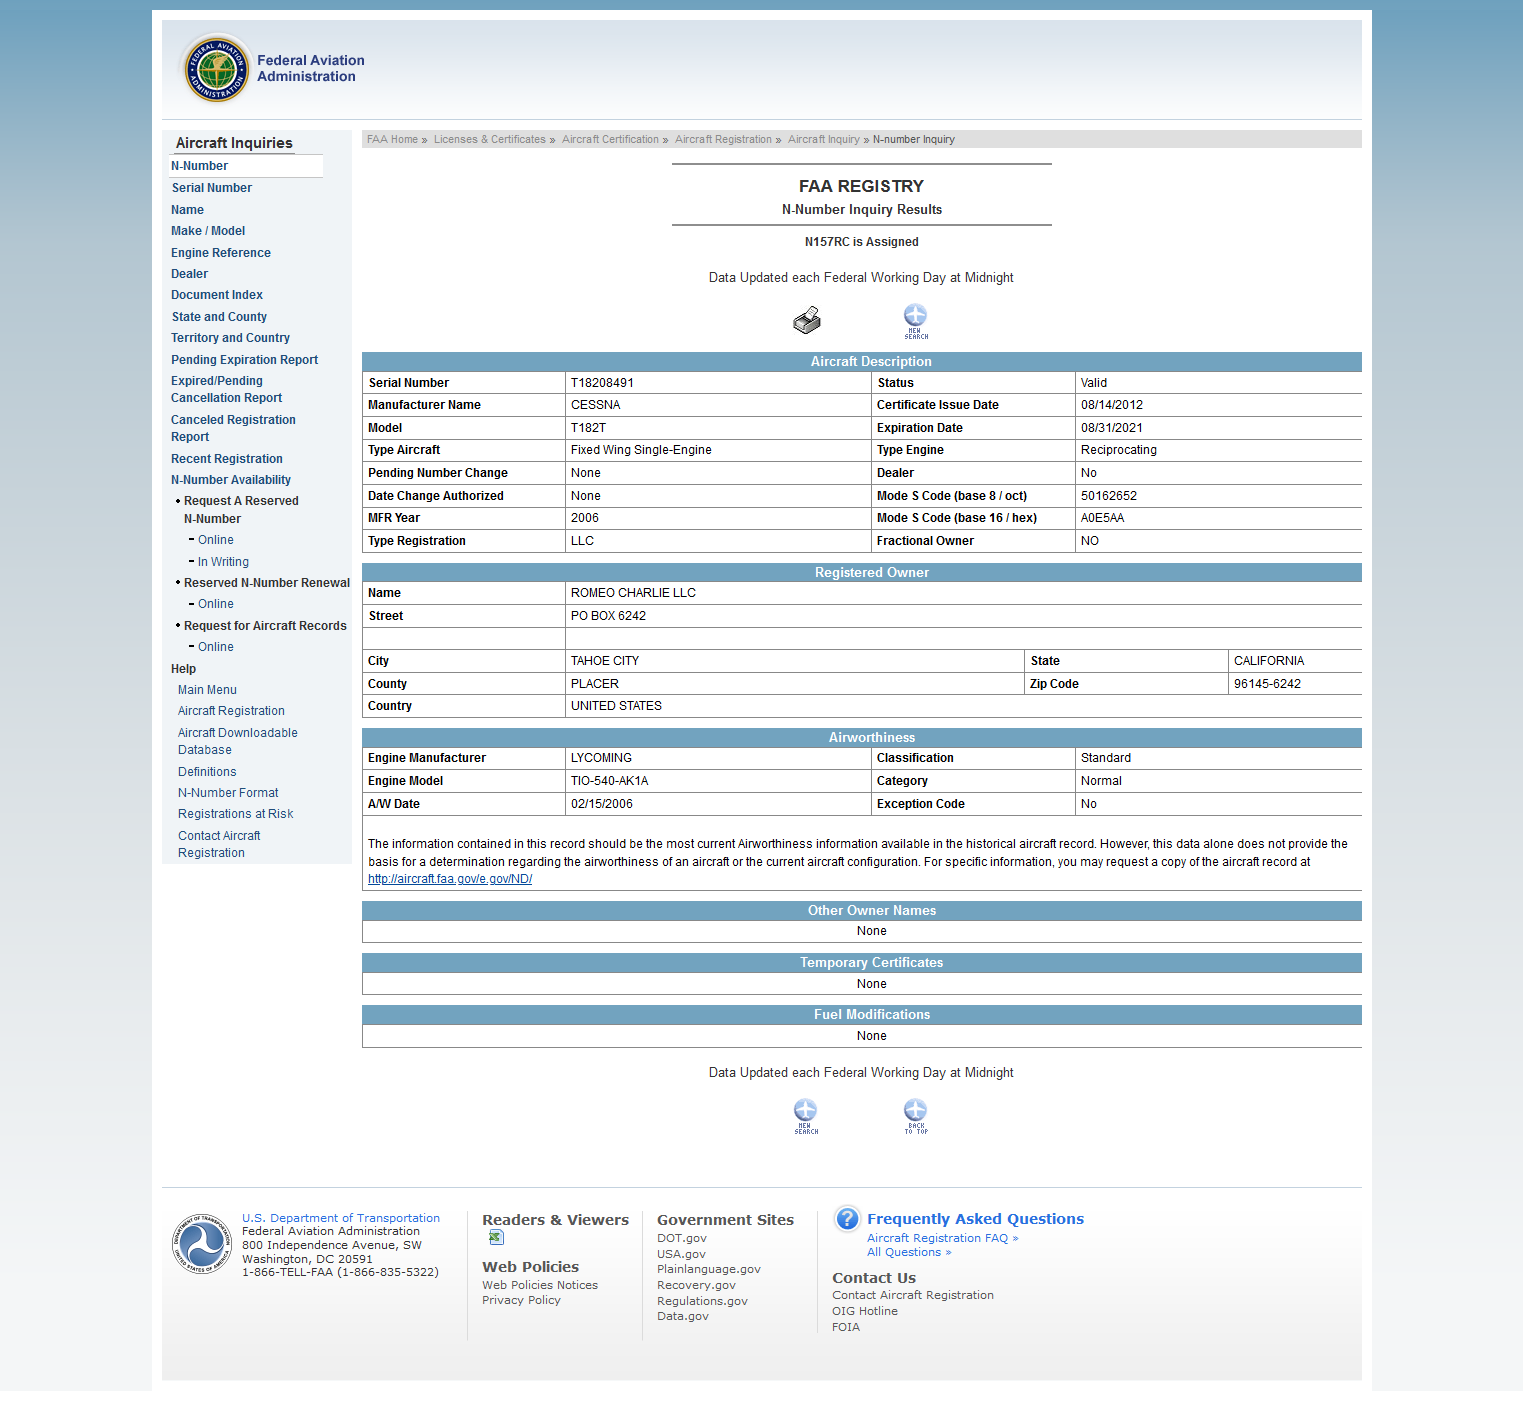Open Regulations.gov footer link
The height and width of the screenshot is (1401, 1523).
(x=702, y=1301)
